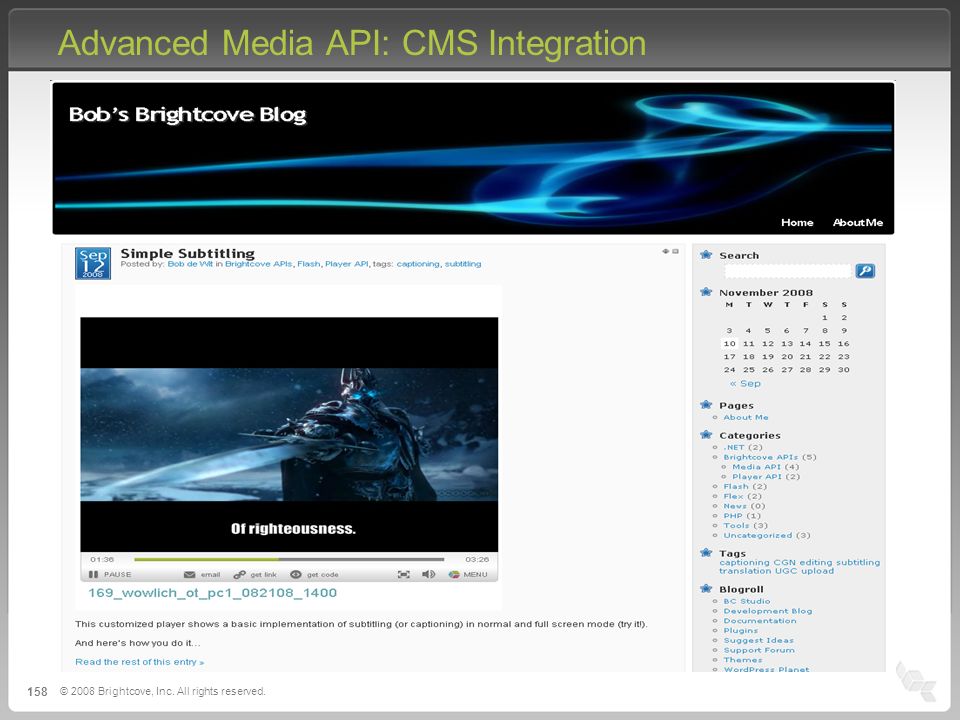Open the News category
960x720 pixels.
coord(735,506)
